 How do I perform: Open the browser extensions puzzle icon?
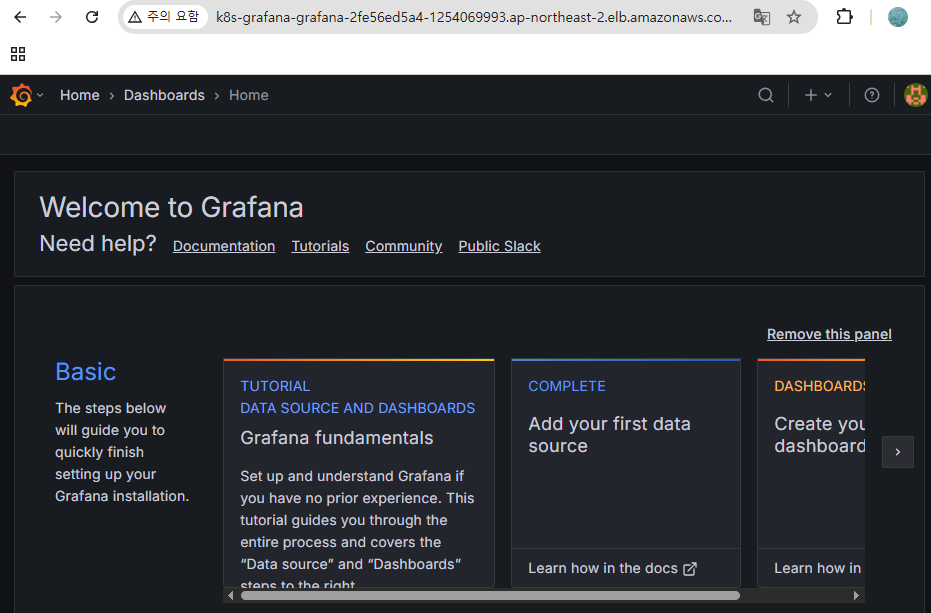844,17
